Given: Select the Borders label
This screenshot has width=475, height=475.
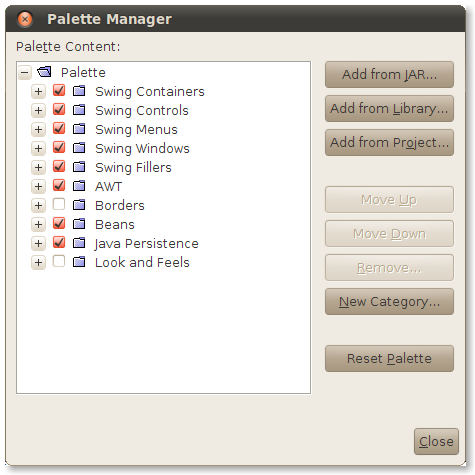Looking at the screenshot, I should 120,206.
